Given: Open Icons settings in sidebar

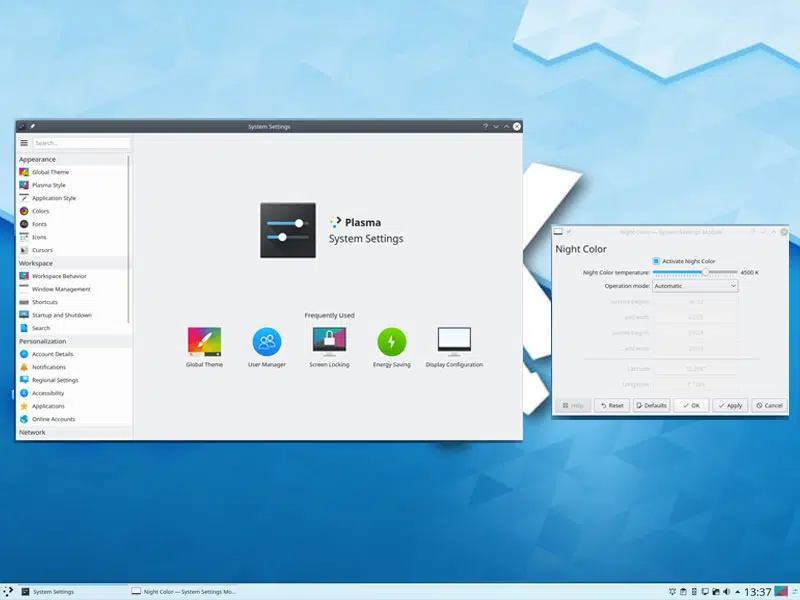Looking at the screenshot, I should (x=71, y=237).
